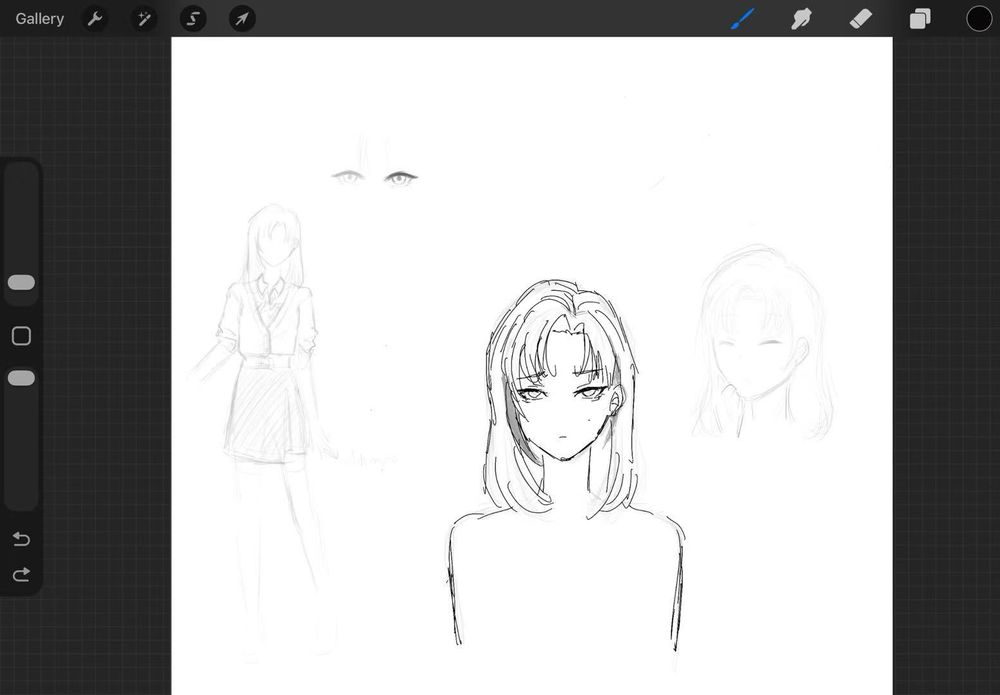Select the Eraser tool
The height and width of the screenshot is (695, 1000).
pos(861,18)
